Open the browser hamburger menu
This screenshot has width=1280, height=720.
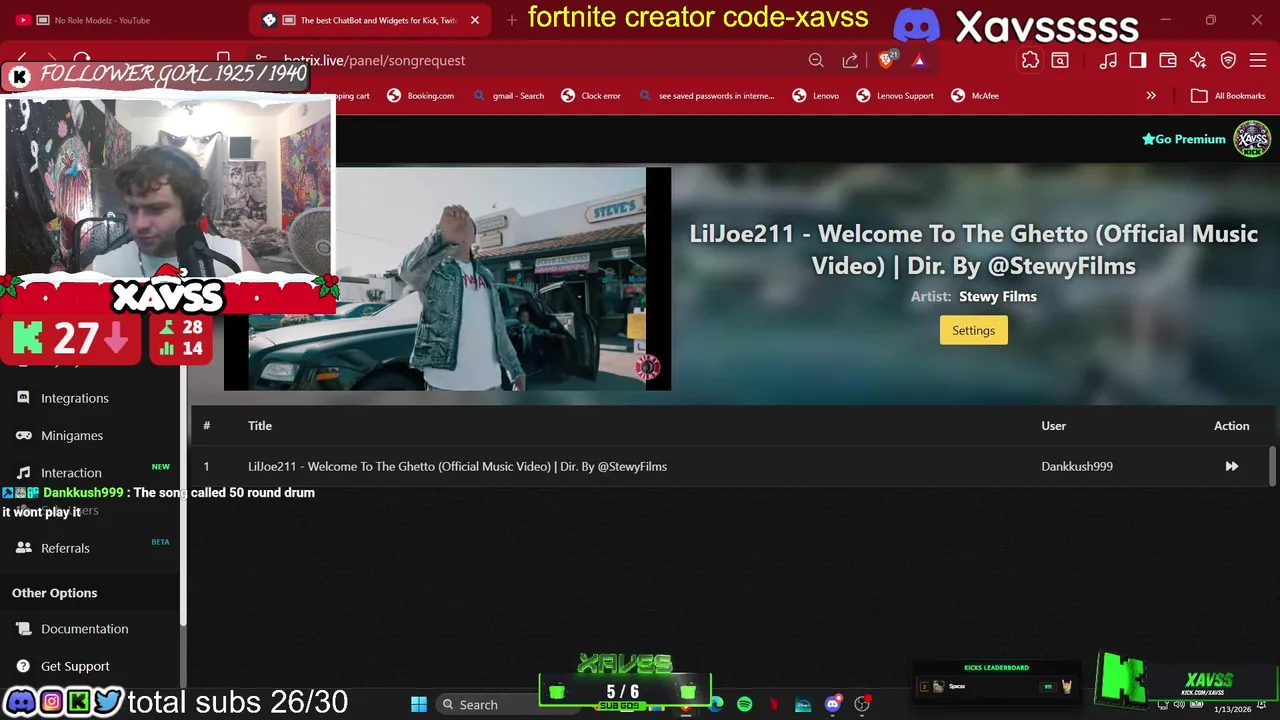[1259, 60]
